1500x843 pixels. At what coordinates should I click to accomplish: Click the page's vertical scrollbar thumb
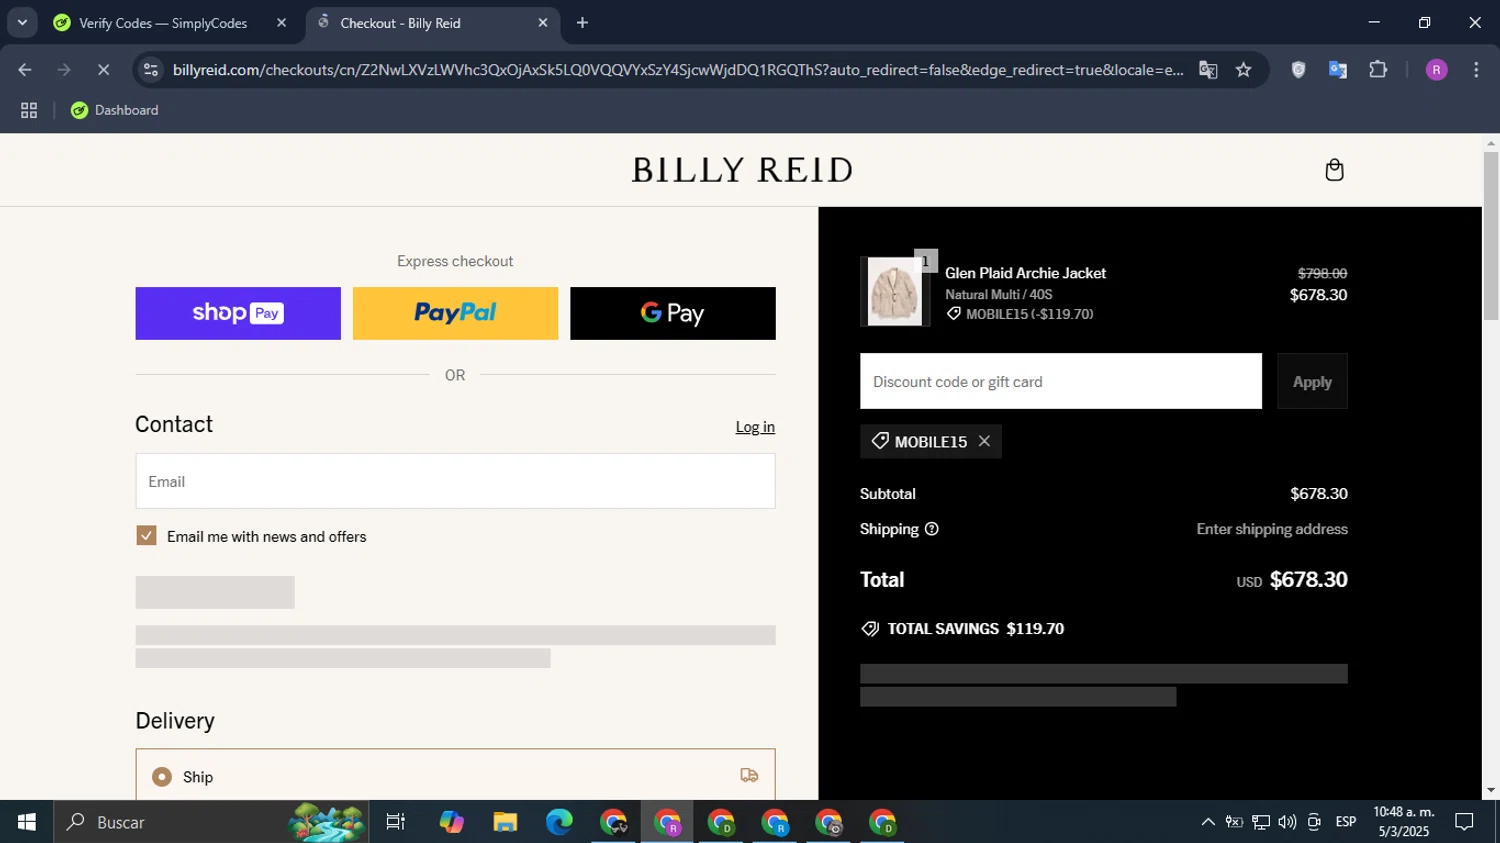pyautogui.click(x=1491, y=235)
